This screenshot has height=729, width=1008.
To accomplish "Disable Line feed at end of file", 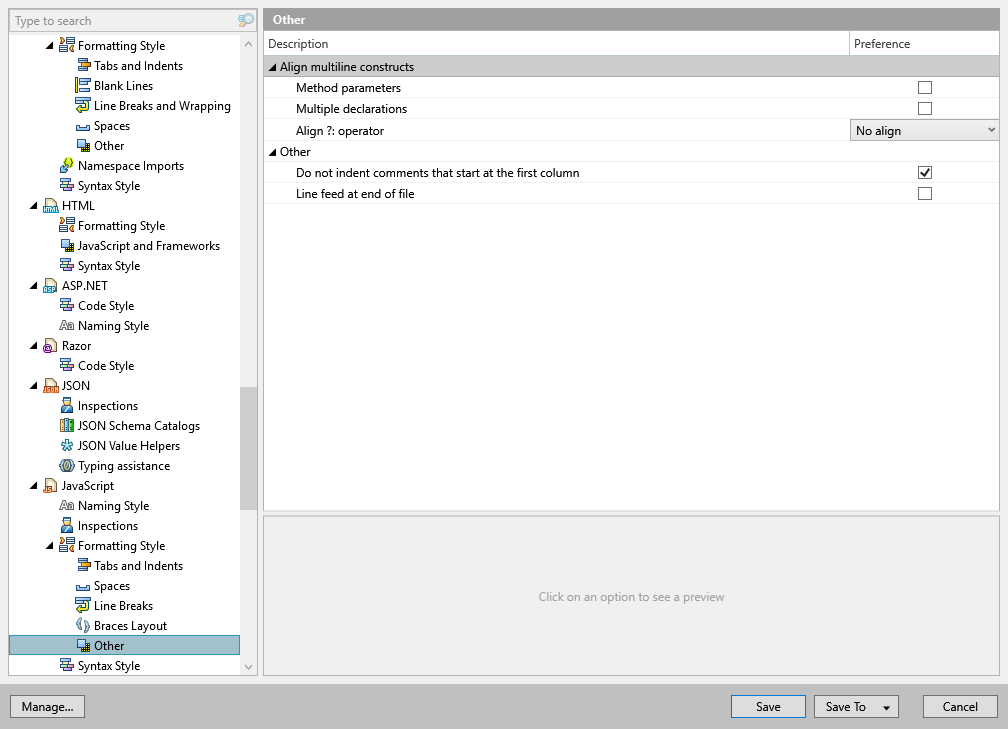I will (925, 193).
